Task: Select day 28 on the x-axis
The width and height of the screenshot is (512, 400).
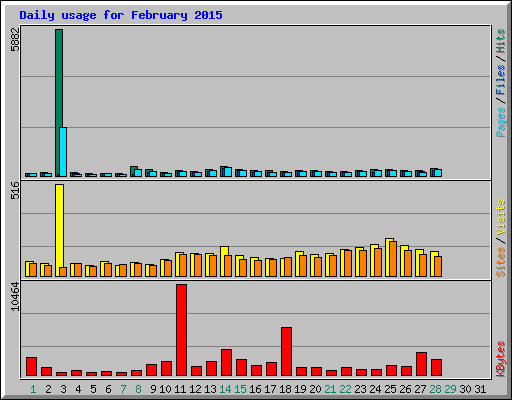Action: 435,389
